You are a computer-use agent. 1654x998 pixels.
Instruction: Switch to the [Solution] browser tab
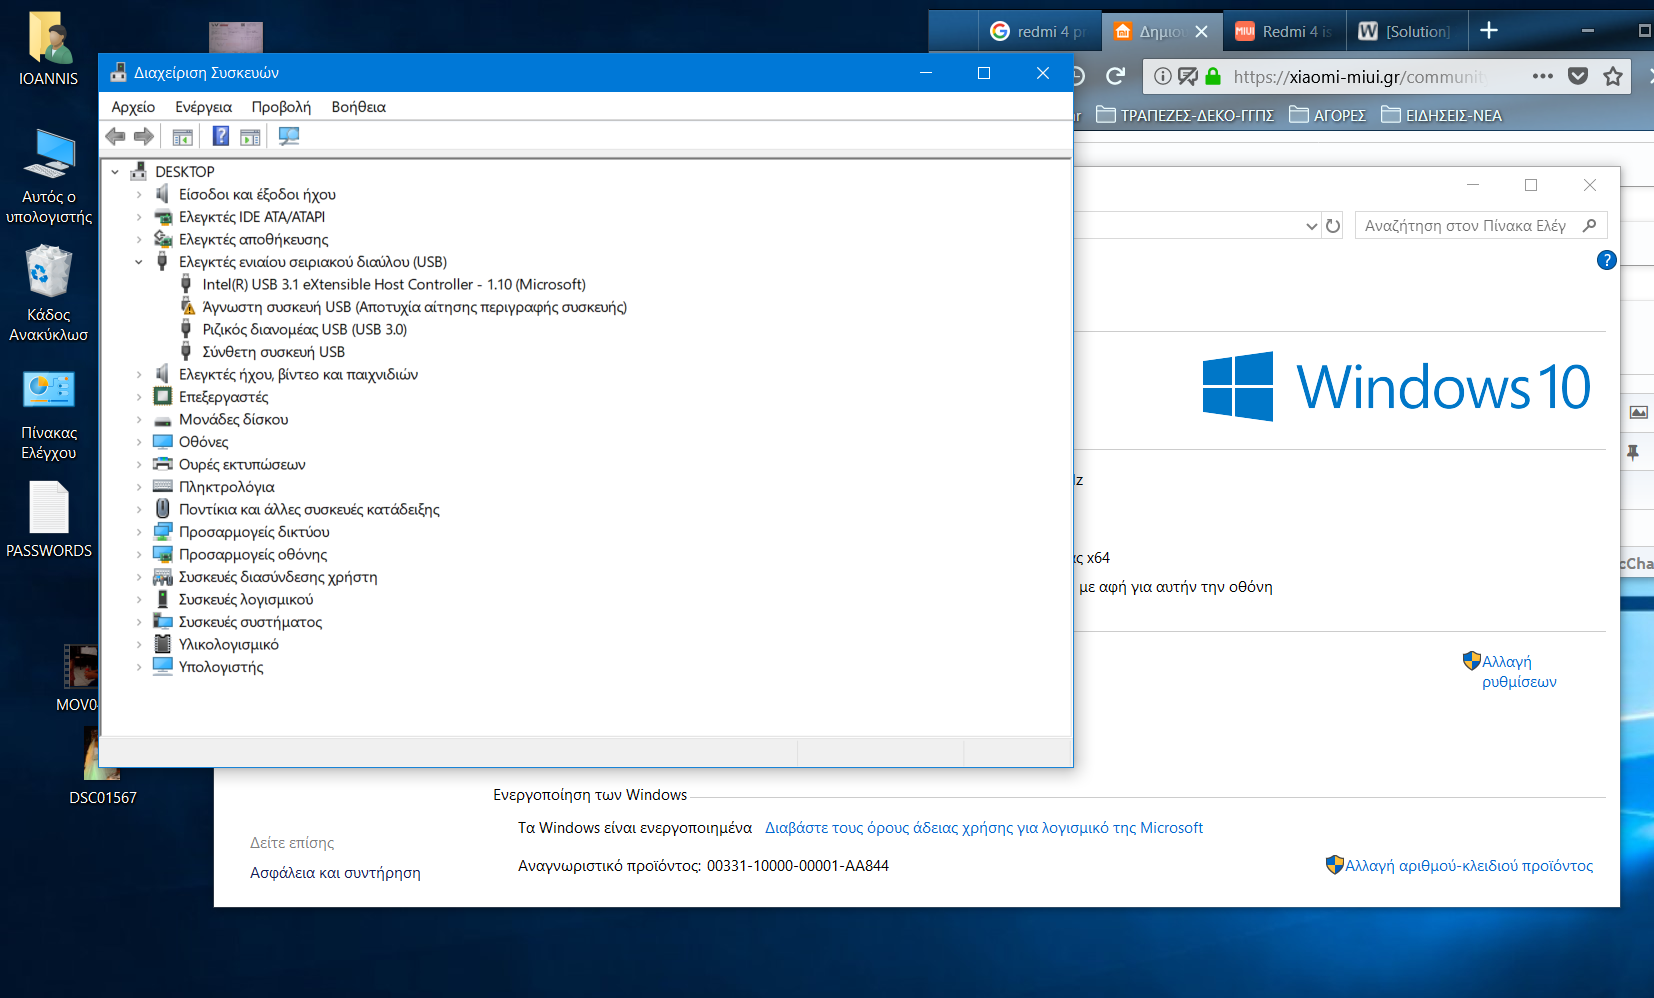click(x=1406, y=31)
